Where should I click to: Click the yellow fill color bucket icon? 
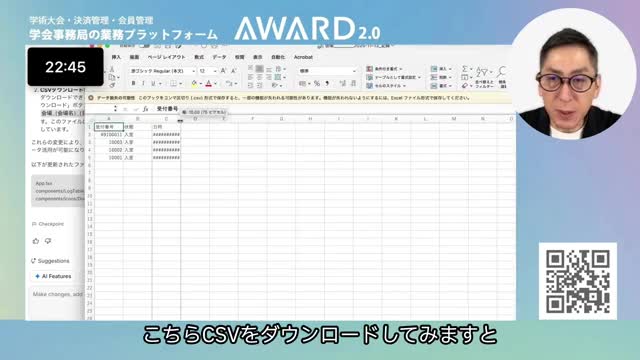[194, 84]
